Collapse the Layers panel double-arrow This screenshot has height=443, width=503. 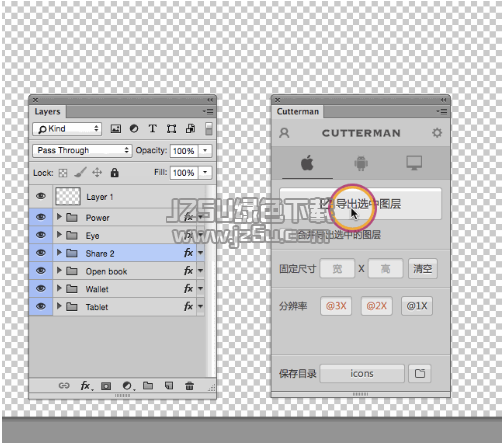[x=210, y=100]
